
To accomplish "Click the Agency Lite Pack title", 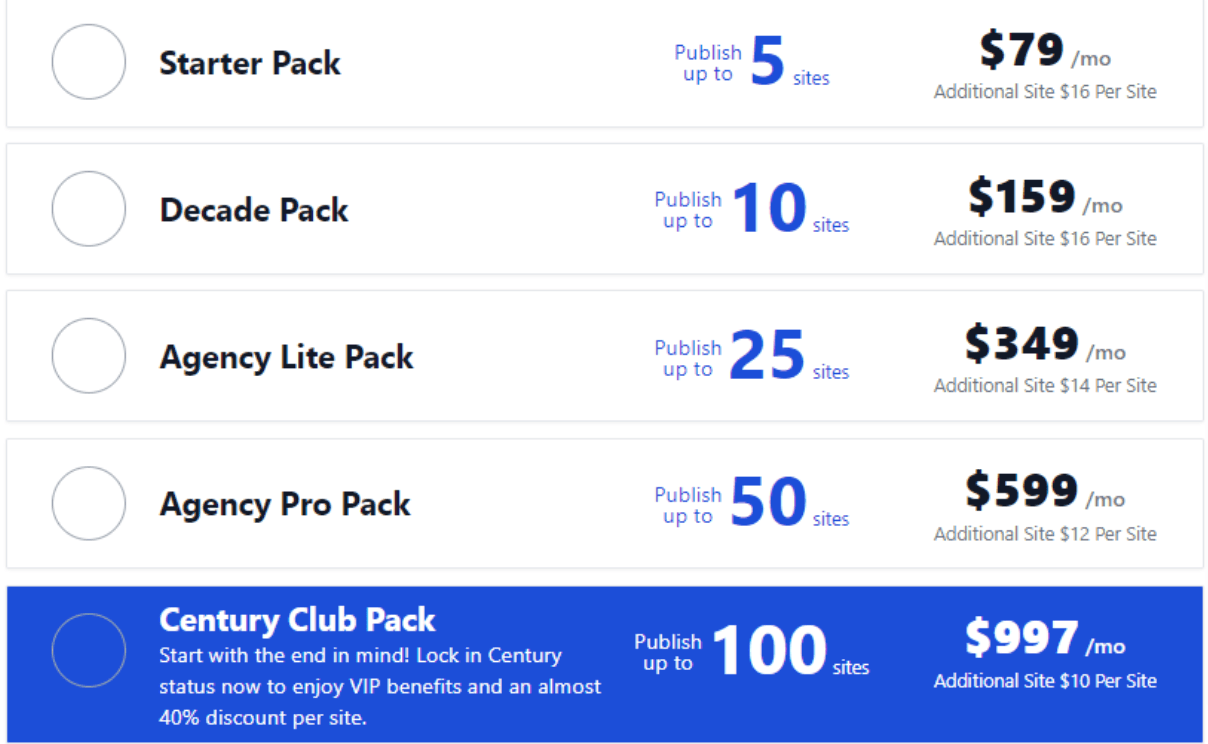I will click(286, 357).
